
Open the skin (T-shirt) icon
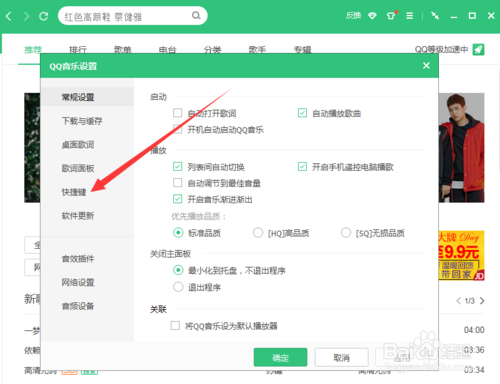(x=391, y=16)
